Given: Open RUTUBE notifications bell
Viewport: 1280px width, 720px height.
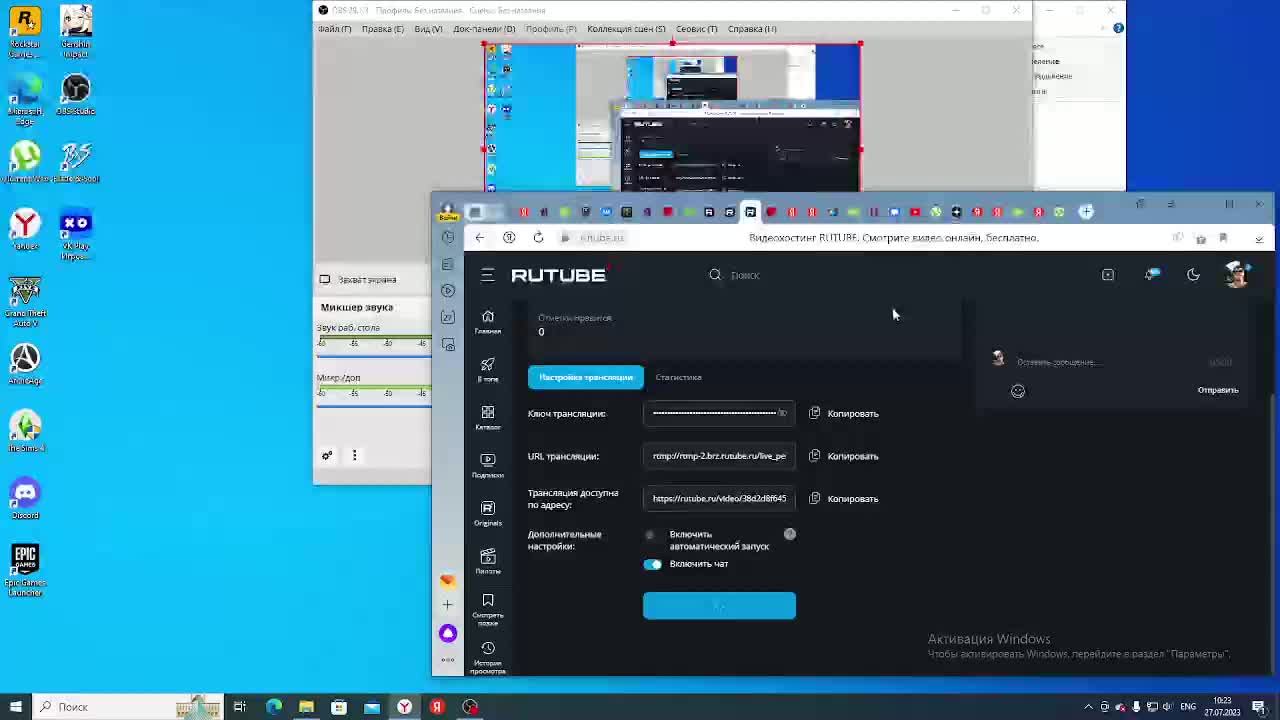Looking at the screenshot, I should (1152, 275).
